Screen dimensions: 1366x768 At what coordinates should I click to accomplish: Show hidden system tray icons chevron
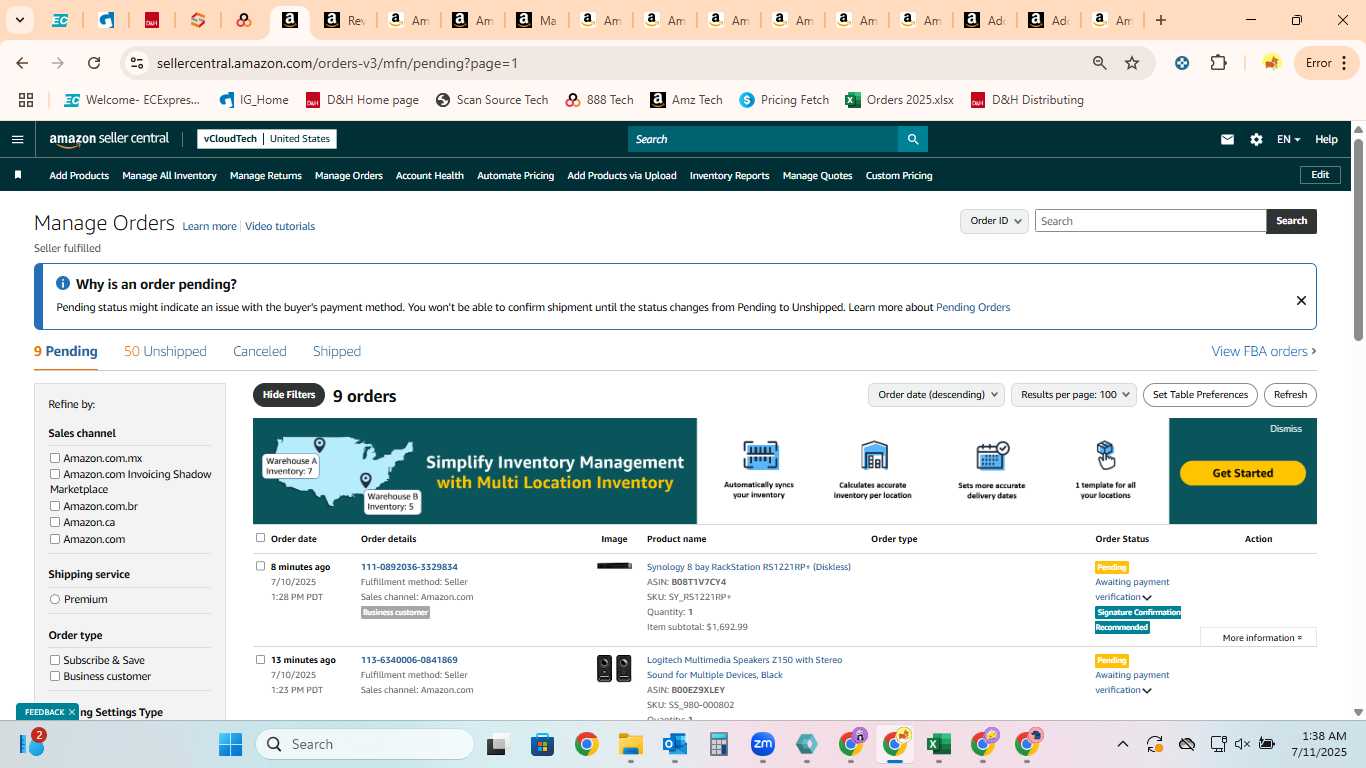(x=1122, y=744)
